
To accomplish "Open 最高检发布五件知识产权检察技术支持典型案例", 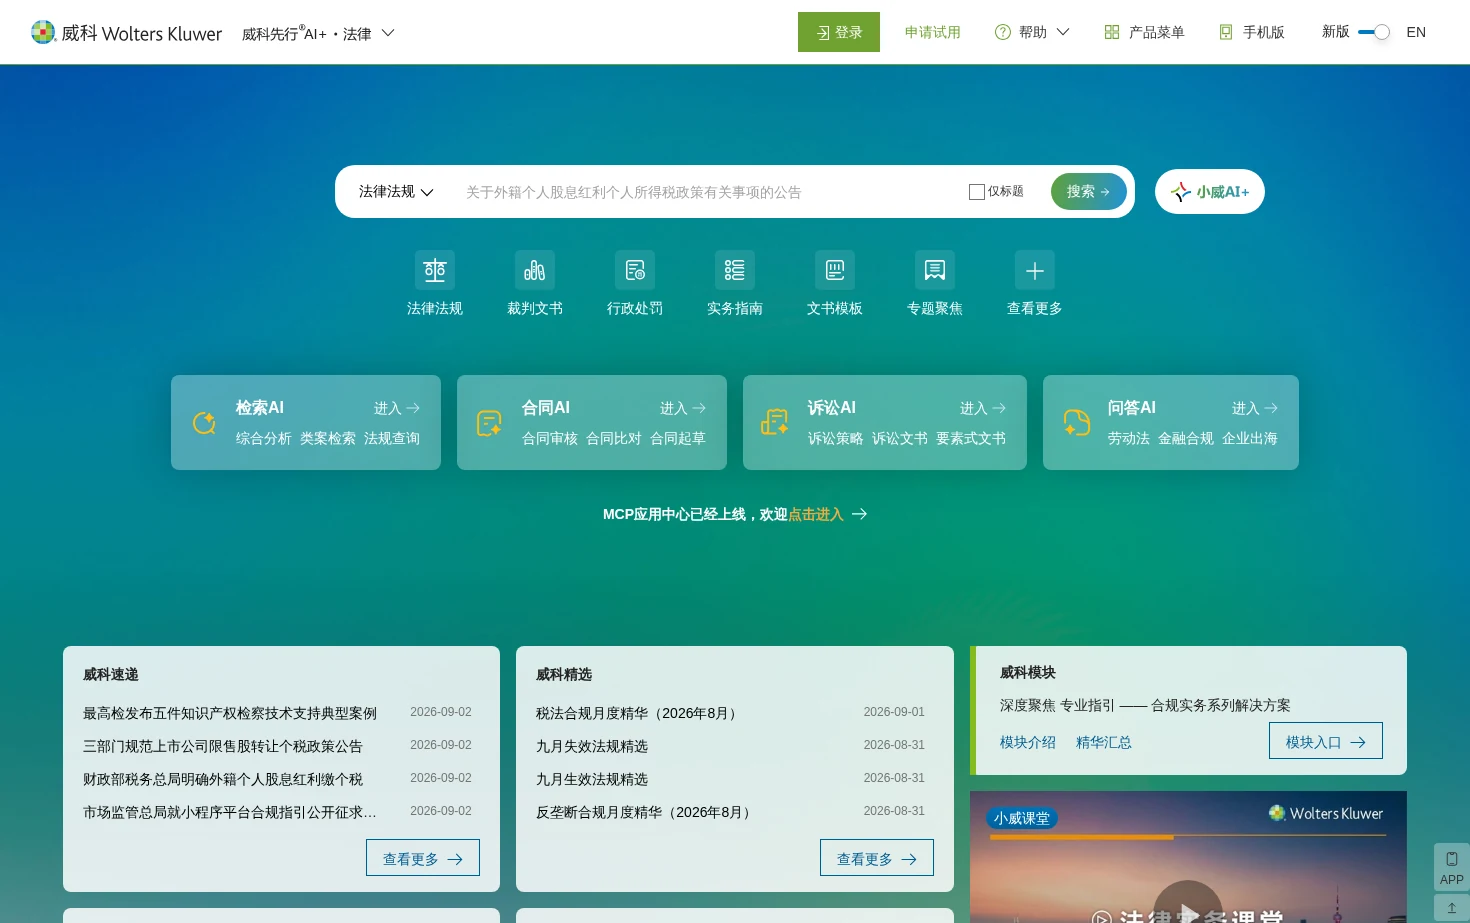I will [230, 713].
